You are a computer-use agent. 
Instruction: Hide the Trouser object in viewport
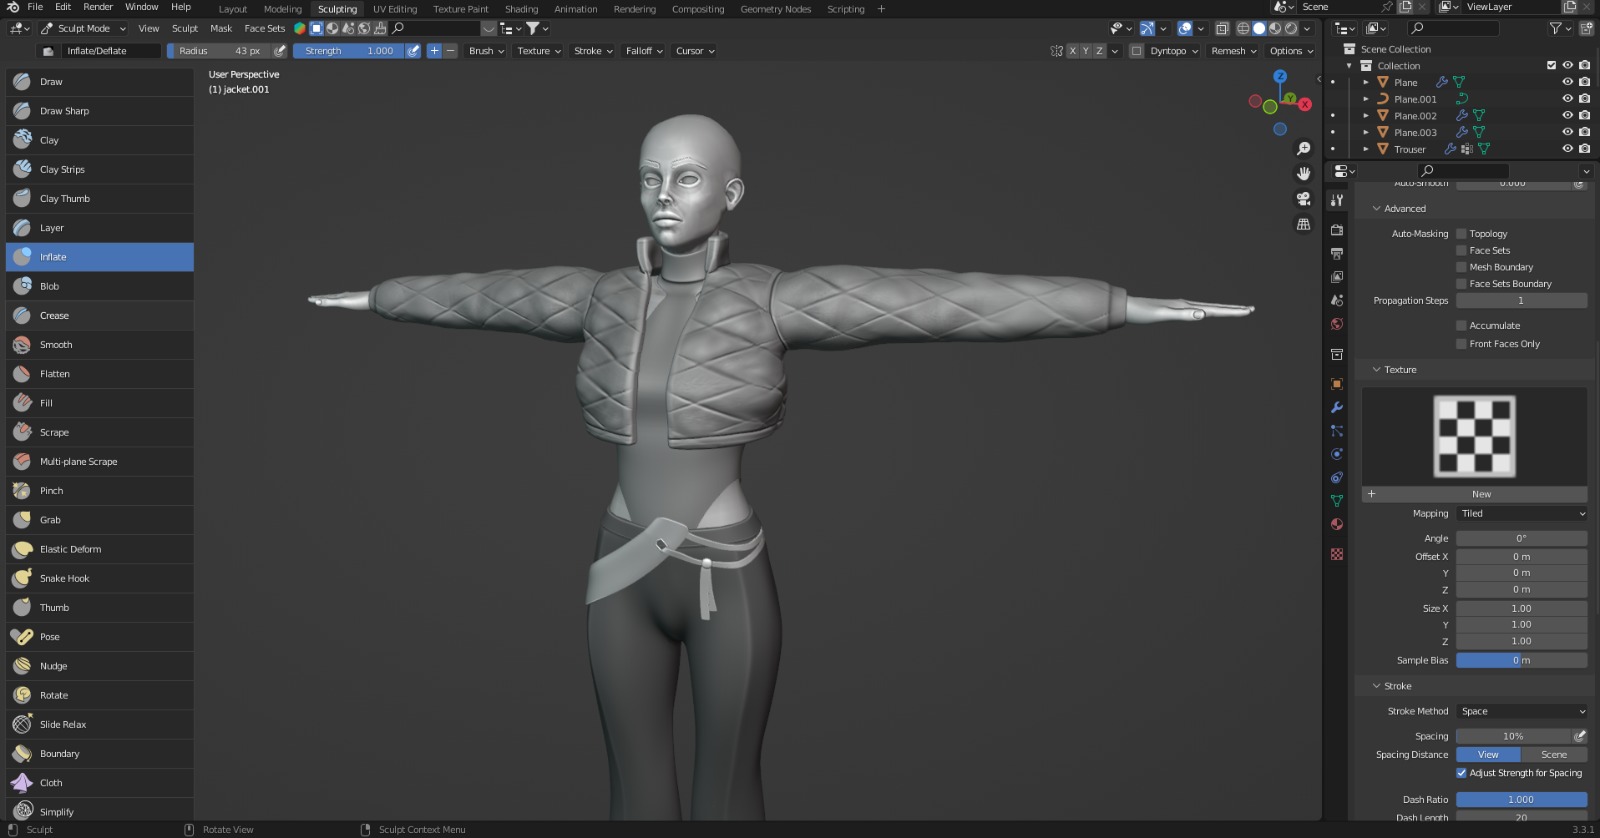tap(1567, 149)
